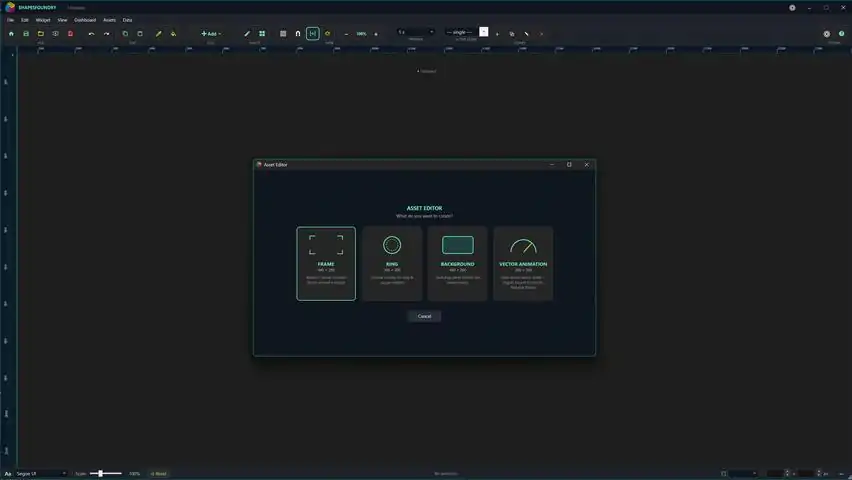Undo the last action
The image size is (852, 480).
click(x=91, y=34)
